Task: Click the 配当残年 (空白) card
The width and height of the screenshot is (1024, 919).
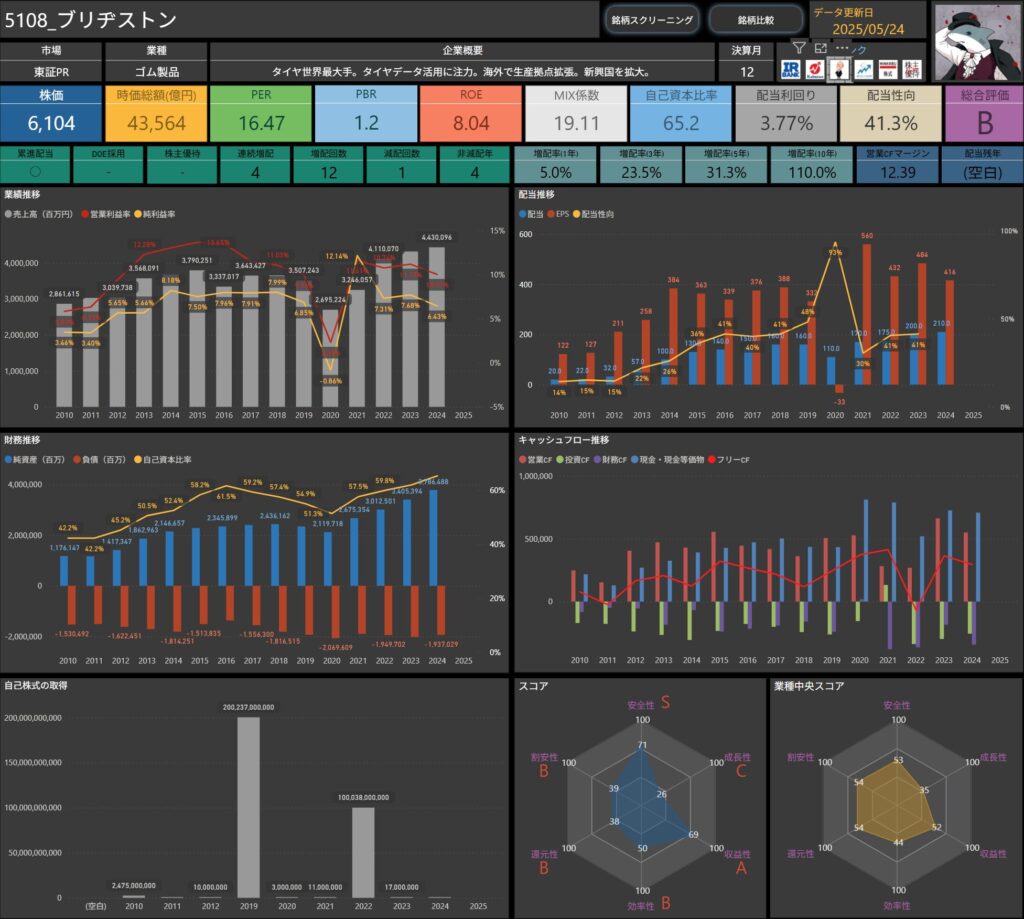Action: 982,165
